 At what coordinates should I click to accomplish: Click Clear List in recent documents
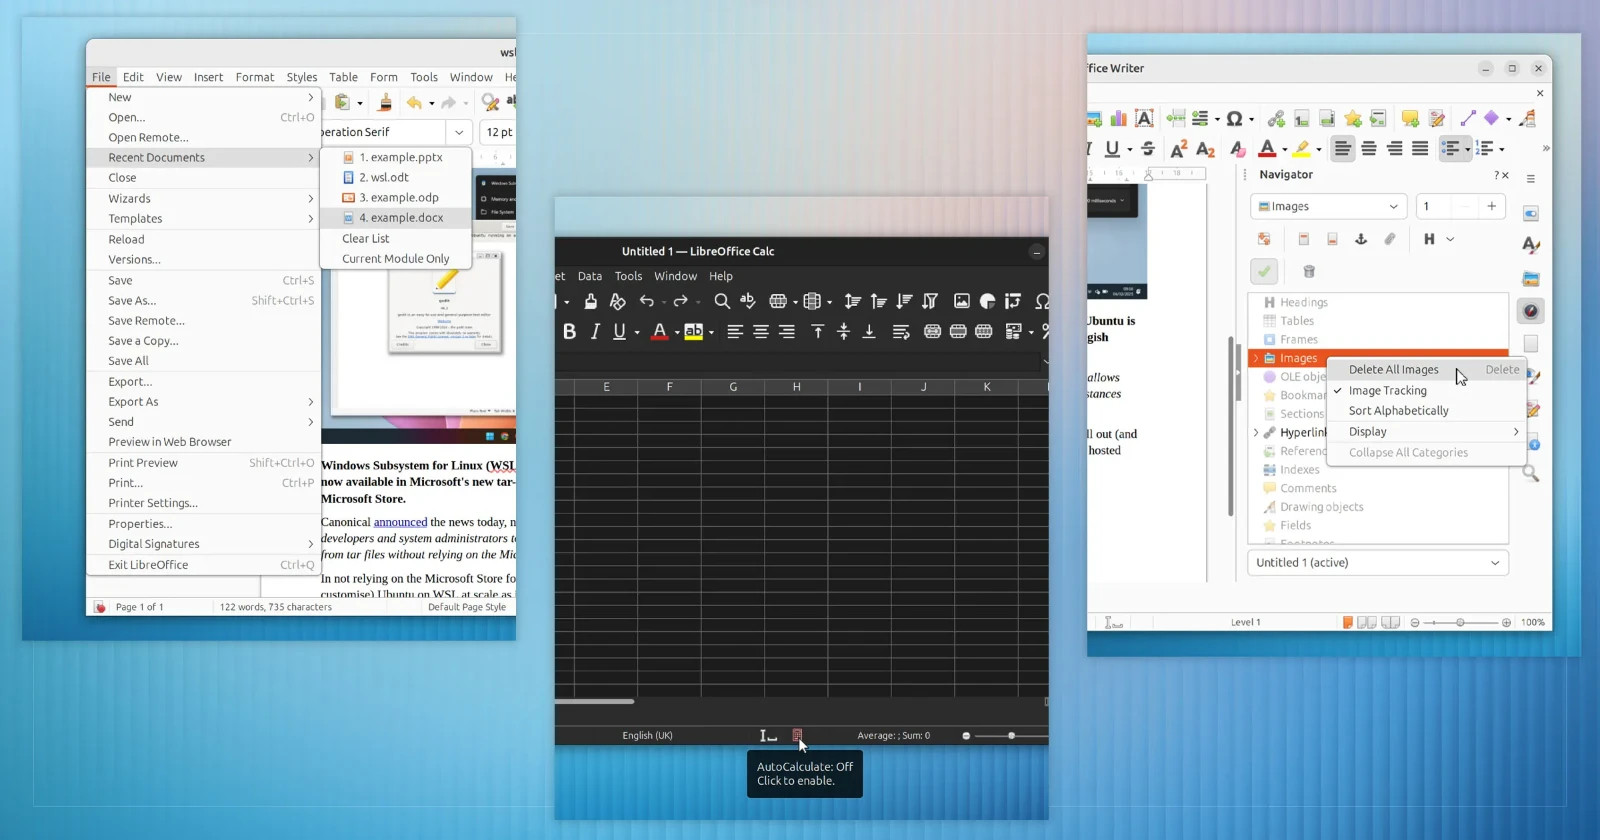(x=396, y=239)
